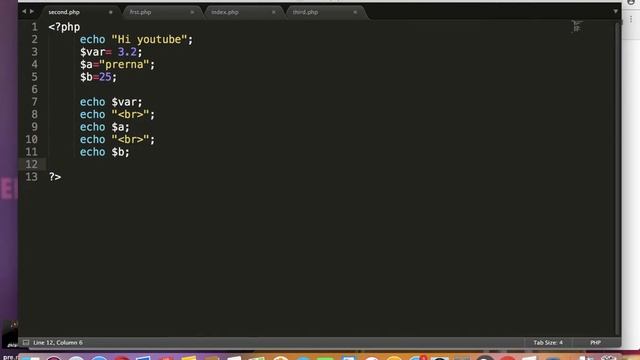Close the second.php tab
Screen dimensions: 640x360
click(x=111, y=12)
